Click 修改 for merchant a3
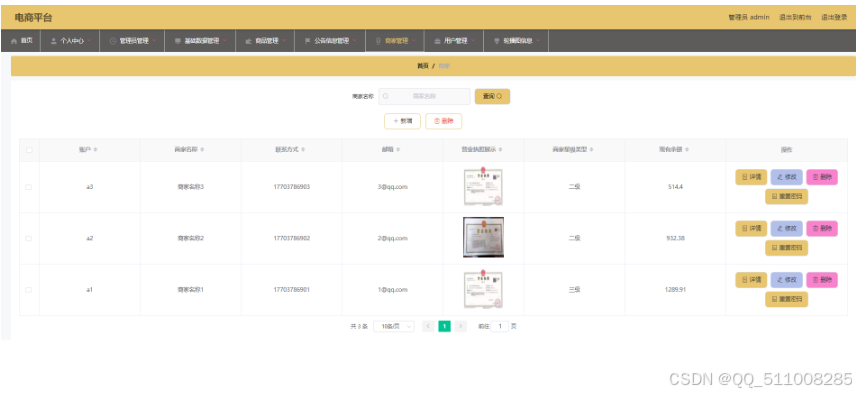 pos(787,177)
